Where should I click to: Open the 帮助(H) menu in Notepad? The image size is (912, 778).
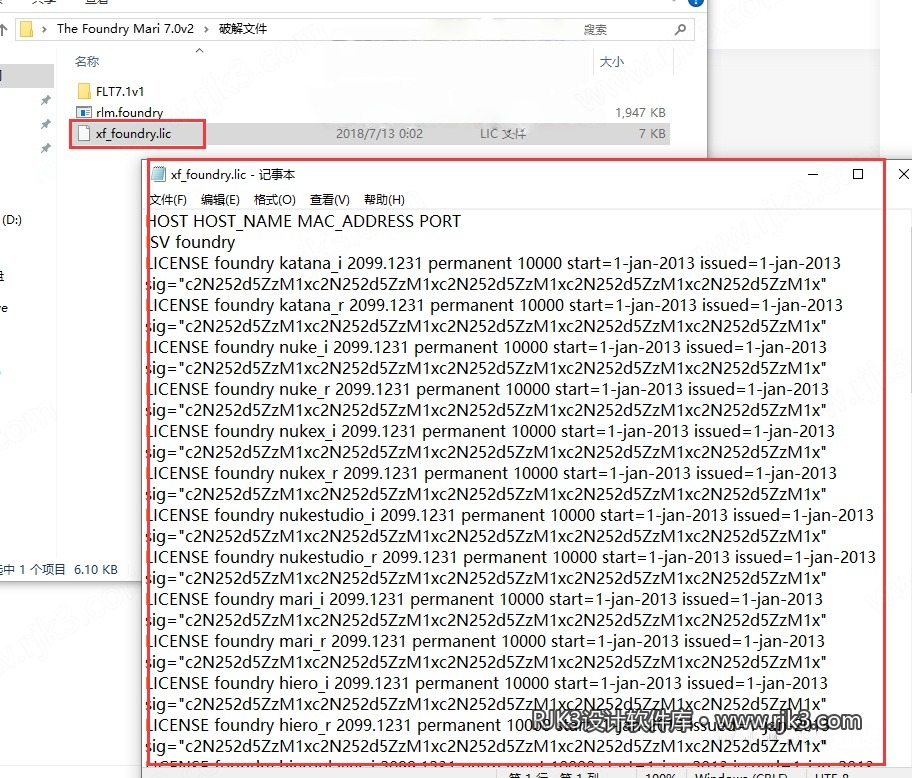point(384,199)
